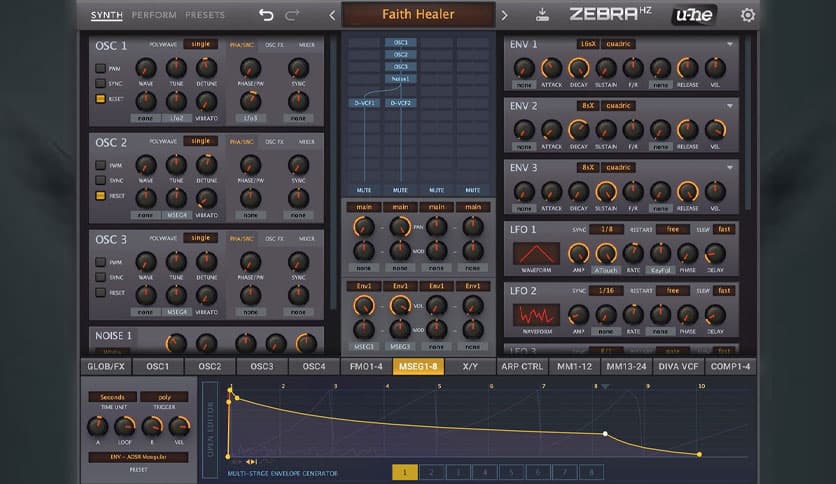Toggle OSC 1 SYNC checkbox

[100, 83]
